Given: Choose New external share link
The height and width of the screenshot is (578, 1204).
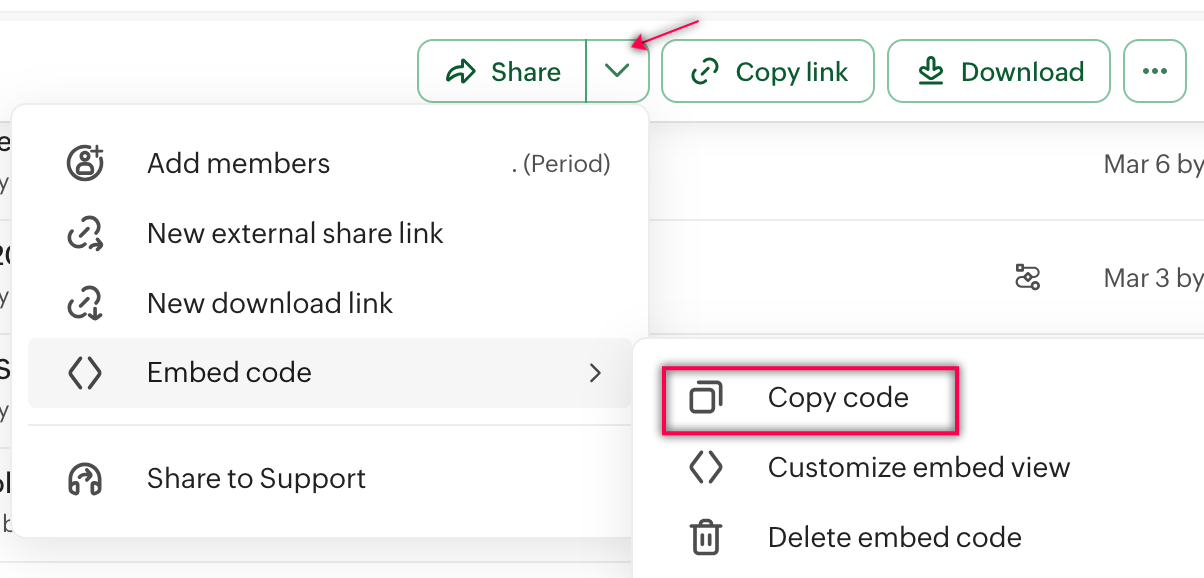Looking at the screenshot, I should [x=295, y=234].
